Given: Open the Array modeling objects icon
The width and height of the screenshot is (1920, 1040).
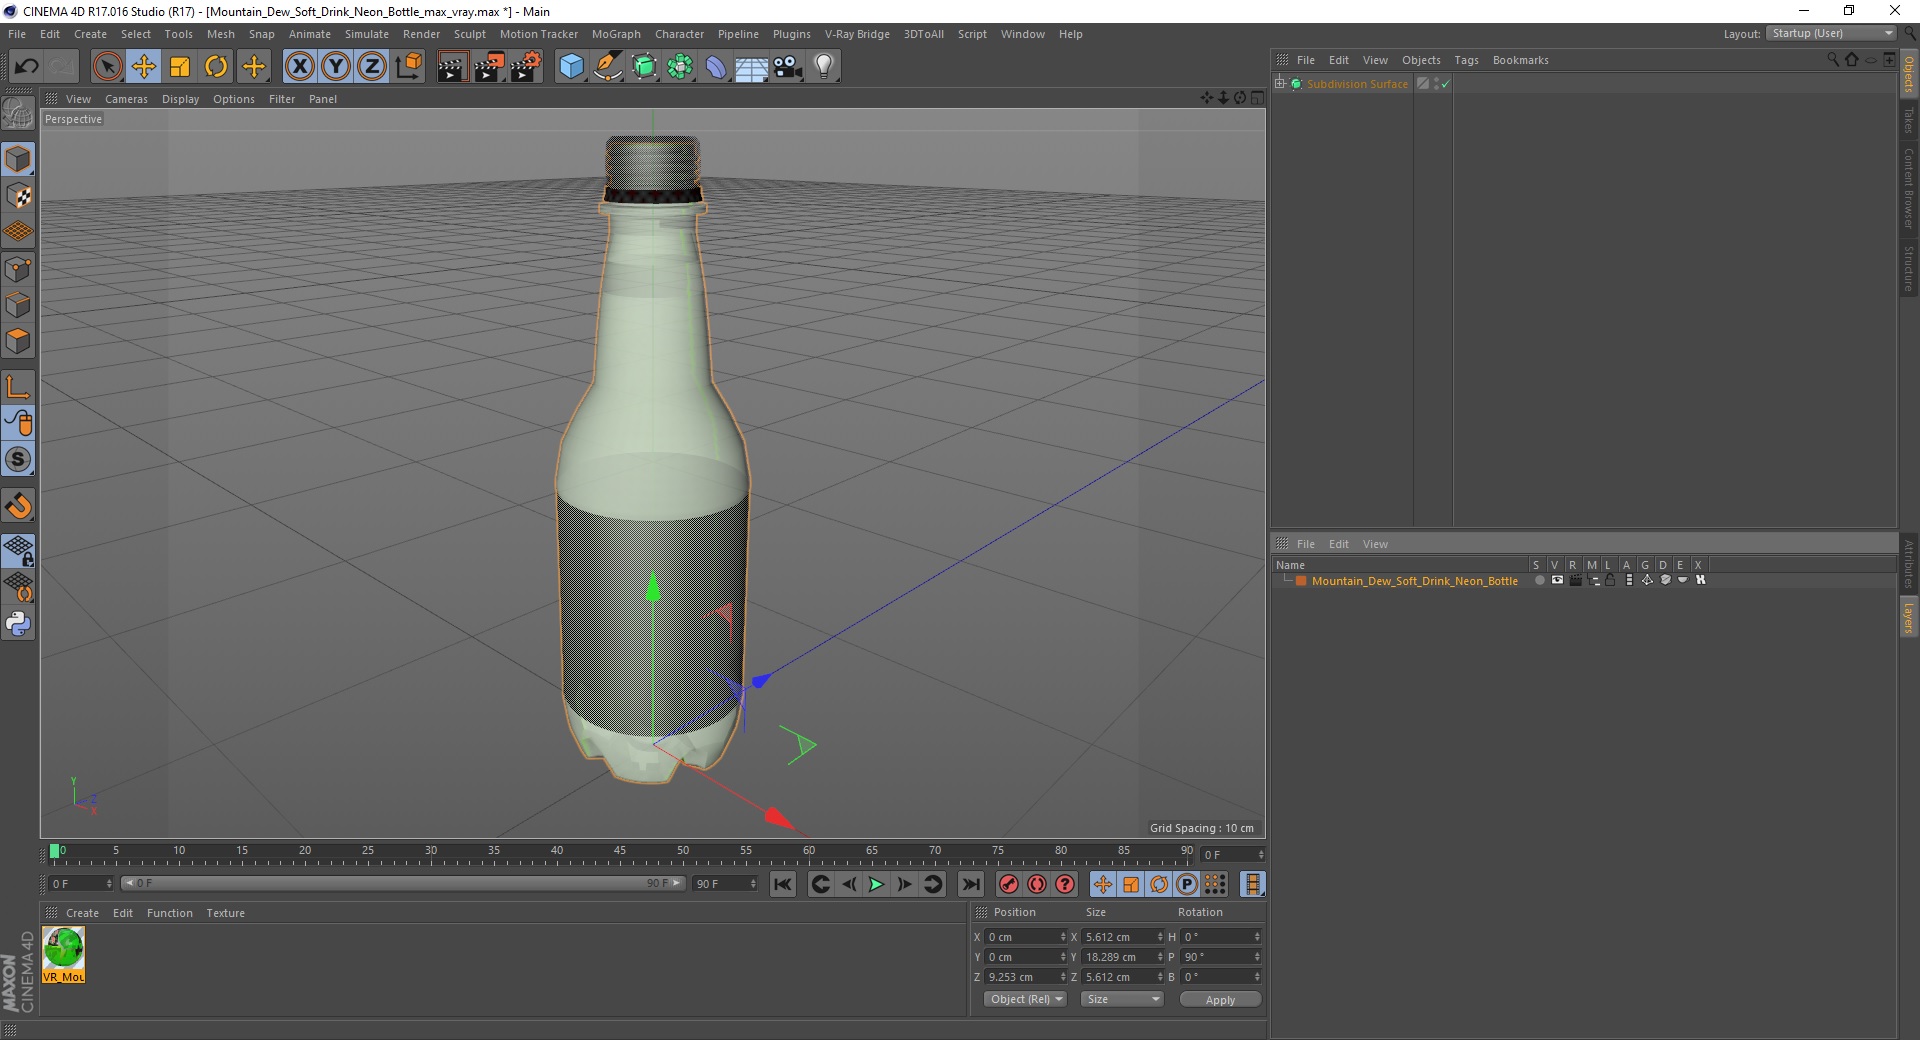Looking at the screenshot, I should (680, 67).
